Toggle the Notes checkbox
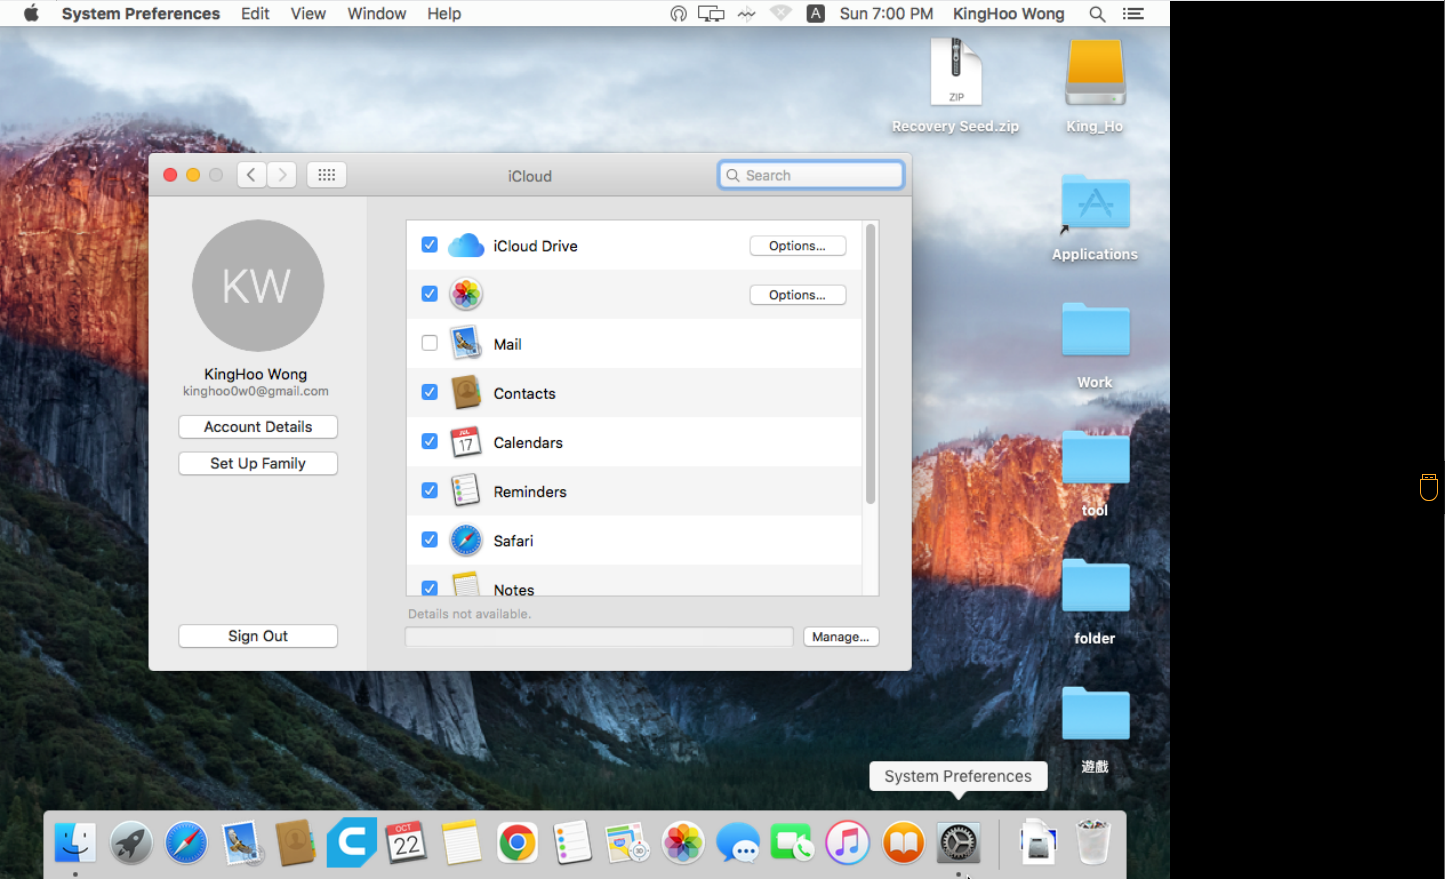The height and width of the screenshot is (879, 1445). tap(430, 588)
